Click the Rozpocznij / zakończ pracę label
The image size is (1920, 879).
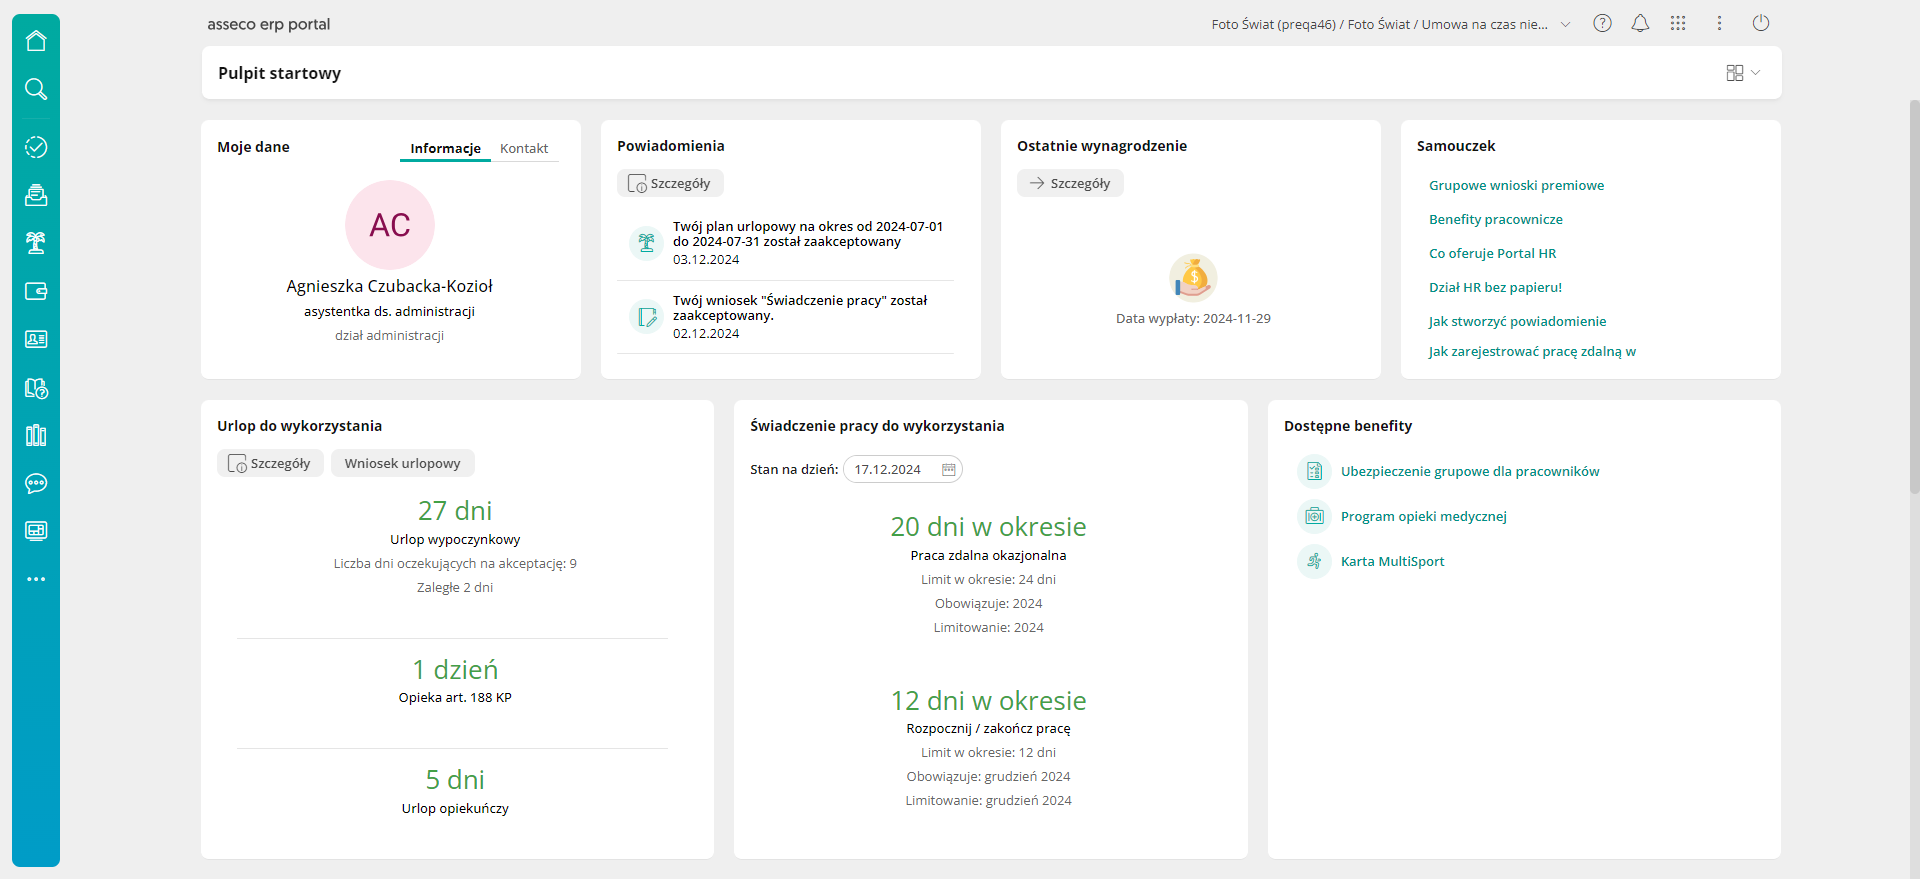click(x=988, y=728)
